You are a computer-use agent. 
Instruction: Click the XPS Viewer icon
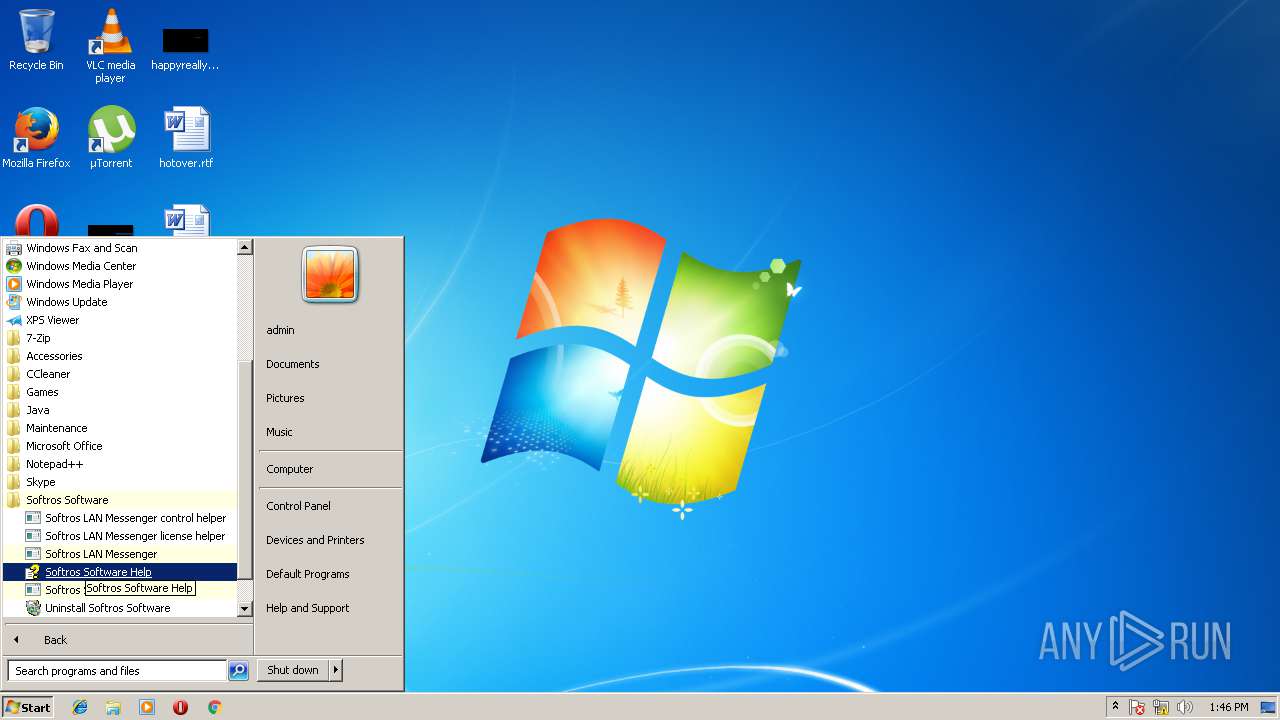pyautogui.click(x=14, y=320)
